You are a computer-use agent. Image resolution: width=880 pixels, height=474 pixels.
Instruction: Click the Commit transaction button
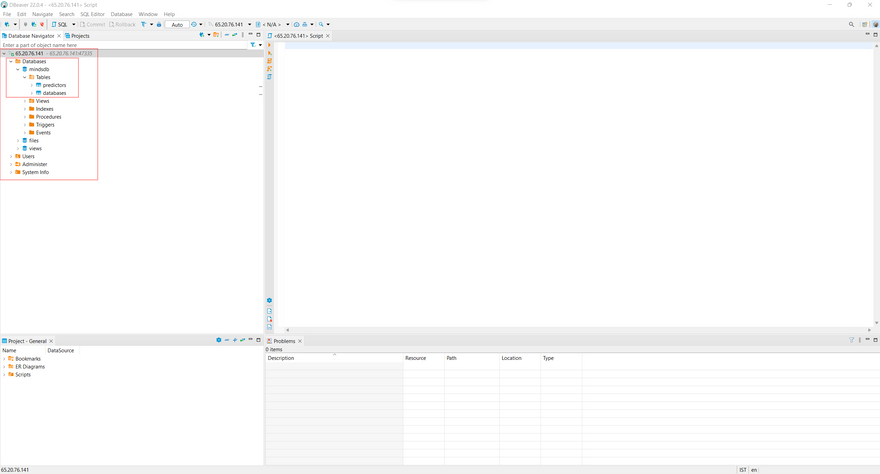pos(93,24)
